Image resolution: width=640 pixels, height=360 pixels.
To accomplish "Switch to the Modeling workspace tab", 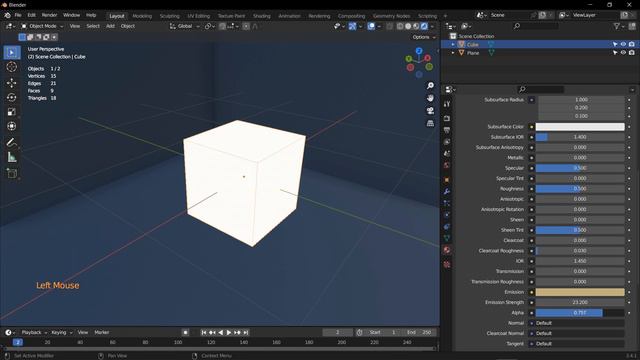I will click(x=142, y=16).
